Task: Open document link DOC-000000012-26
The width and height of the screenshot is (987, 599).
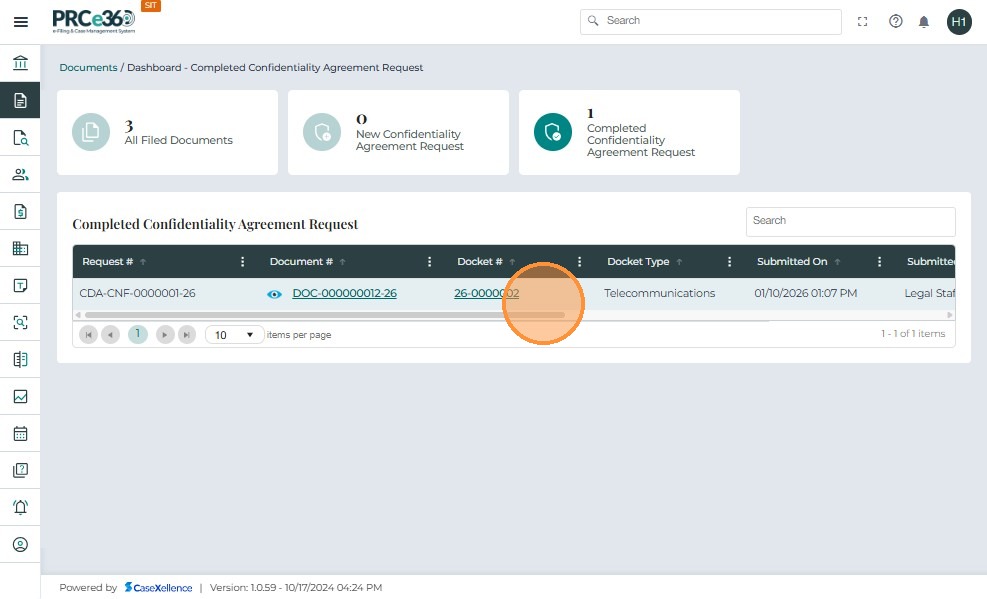Action: tap(344, 293)
